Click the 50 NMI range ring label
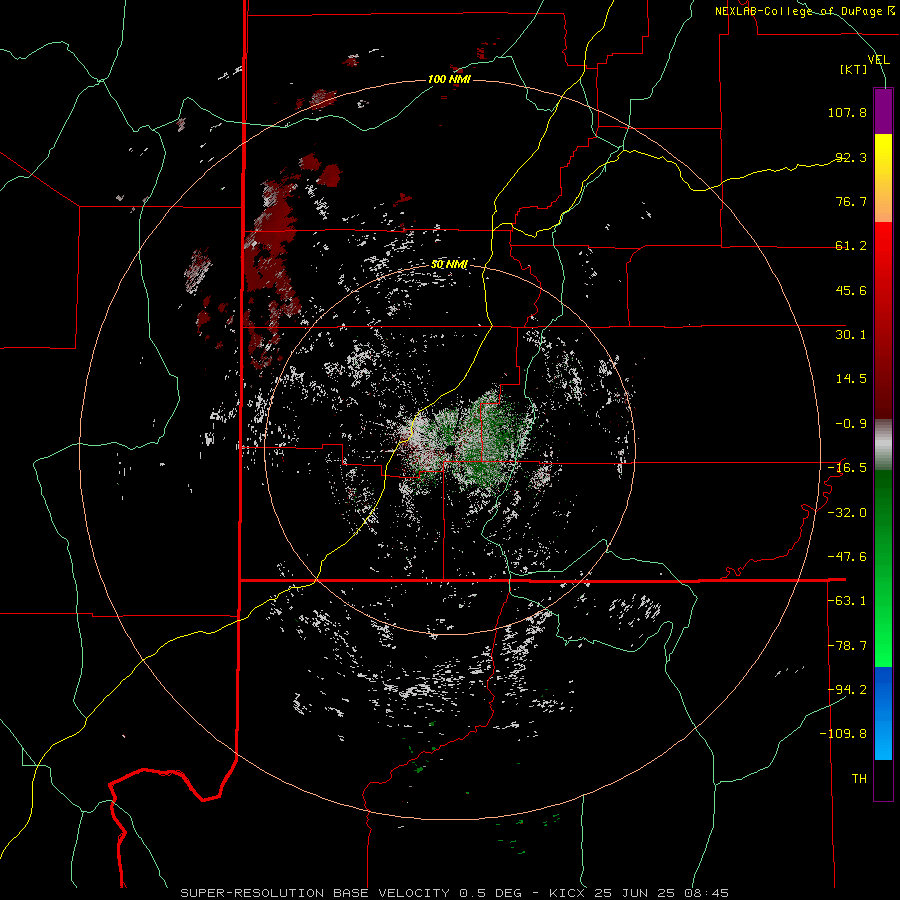The image size is (900, 900). coord(449,264)
